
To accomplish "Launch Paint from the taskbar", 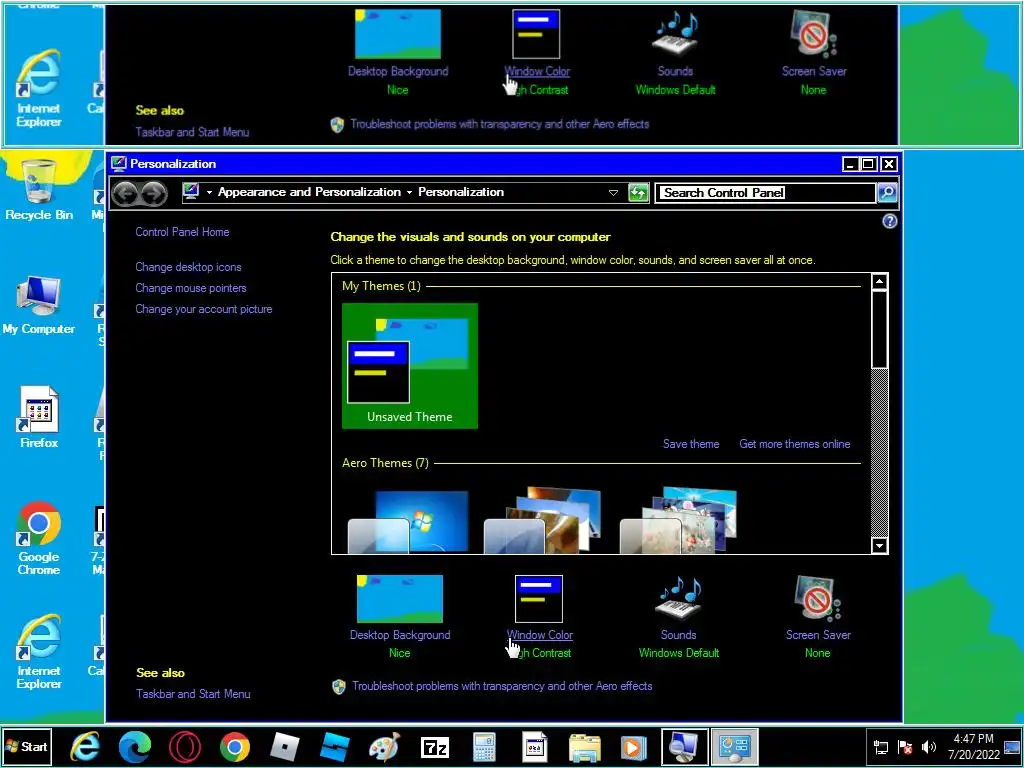I will coord(384,747).
